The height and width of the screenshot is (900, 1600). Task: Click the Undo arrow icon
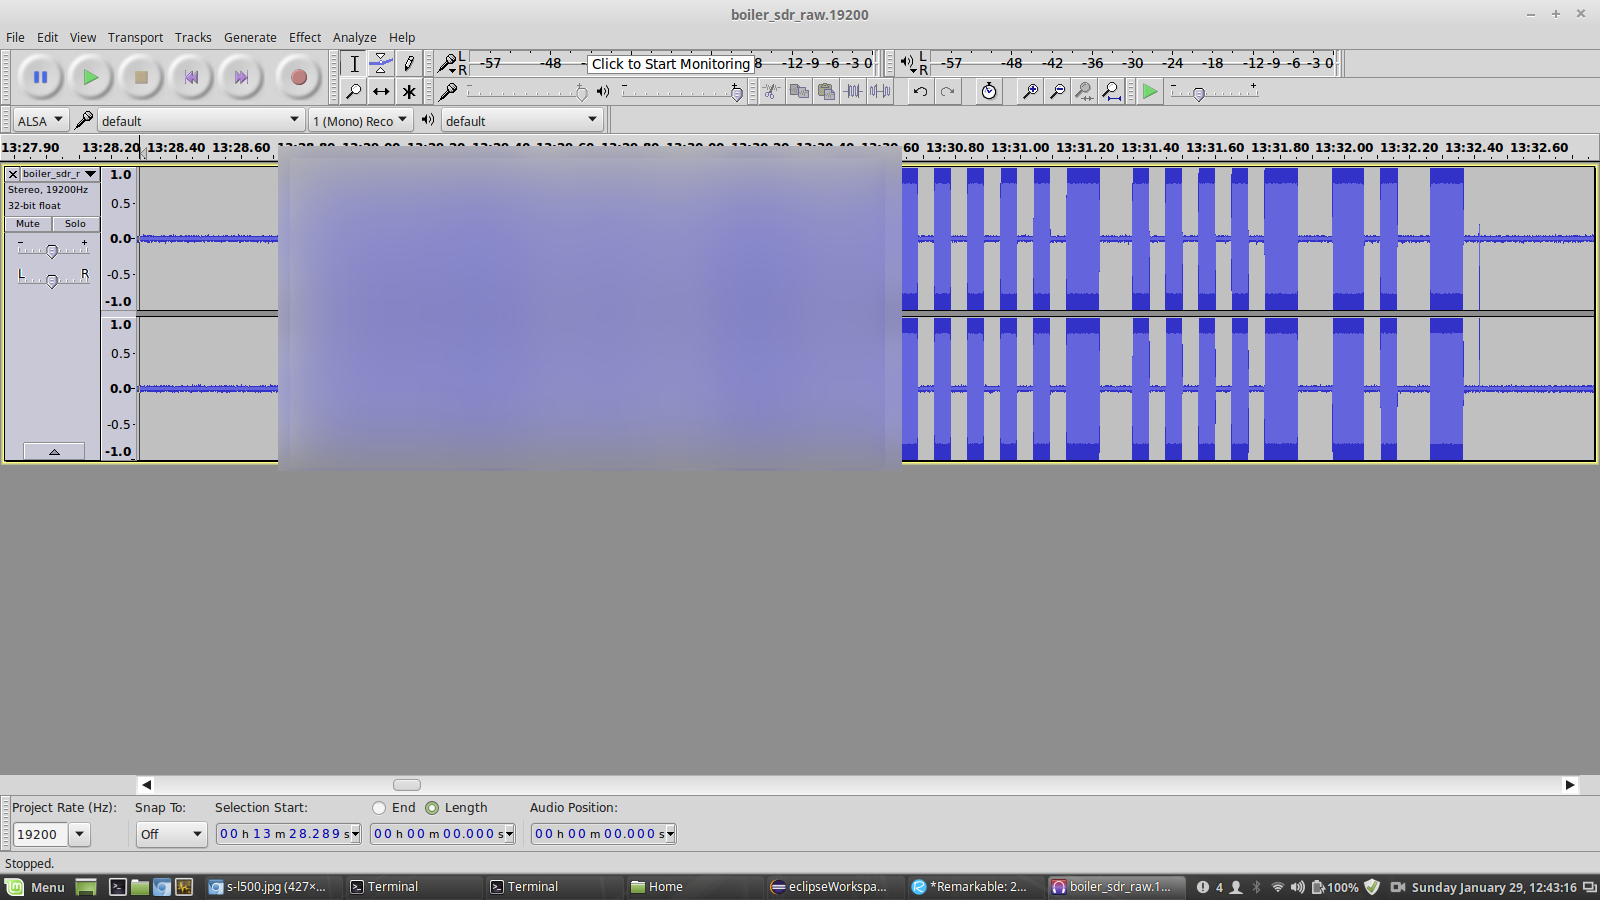920,92
